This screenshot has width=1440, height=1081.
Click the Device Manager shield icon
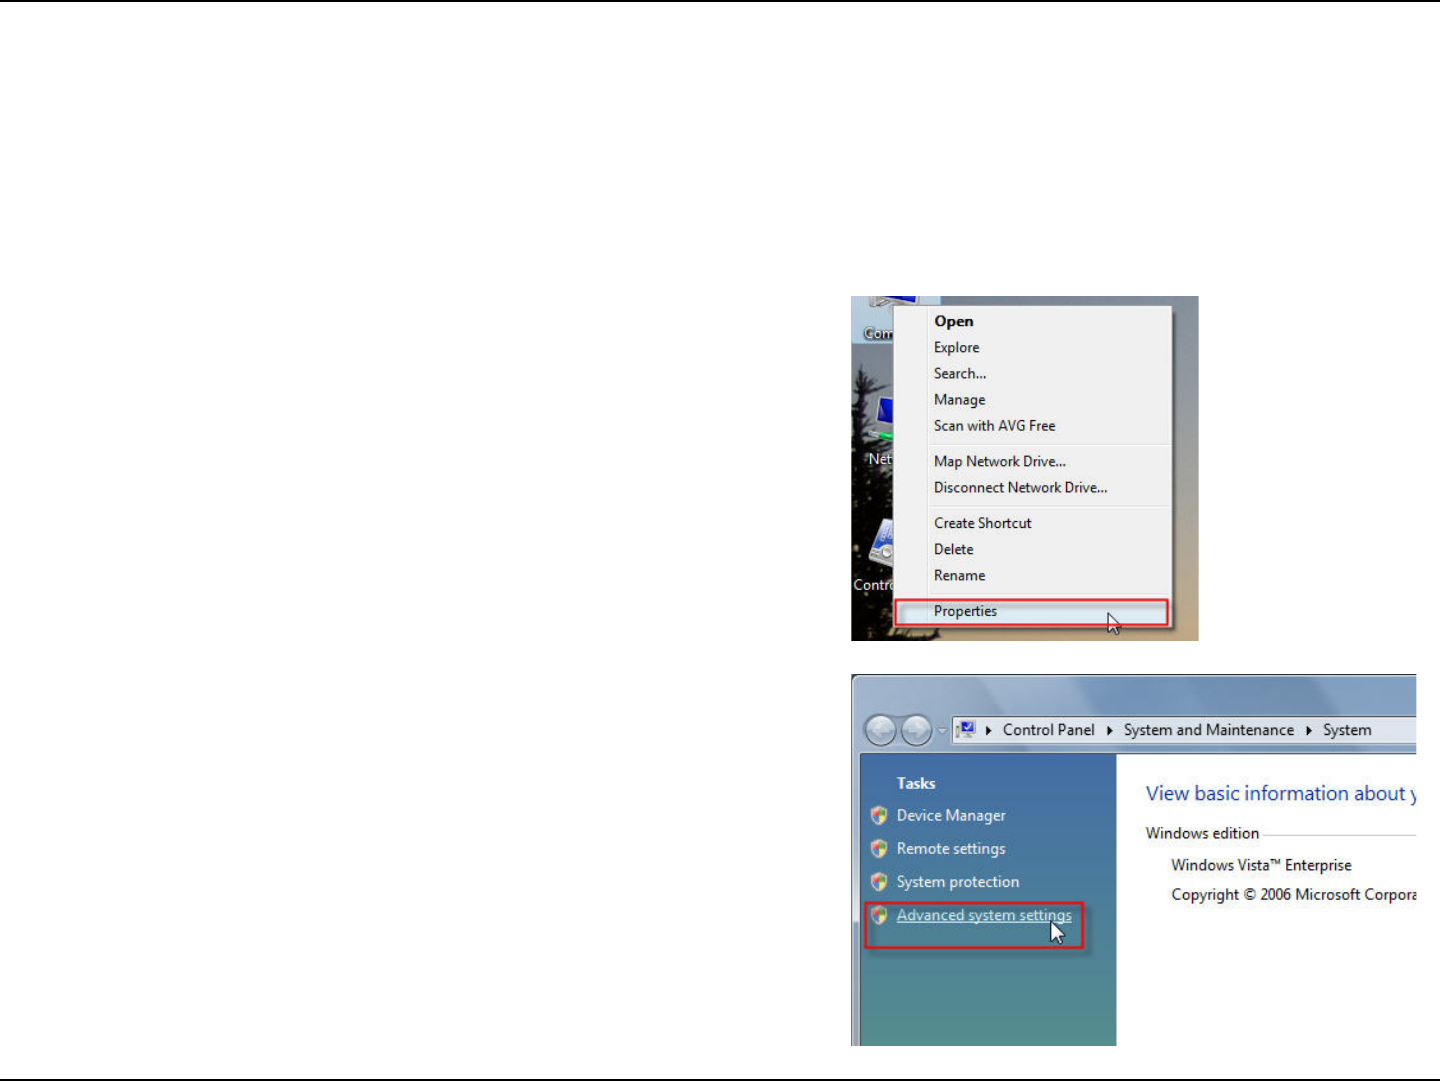point(879,815)
